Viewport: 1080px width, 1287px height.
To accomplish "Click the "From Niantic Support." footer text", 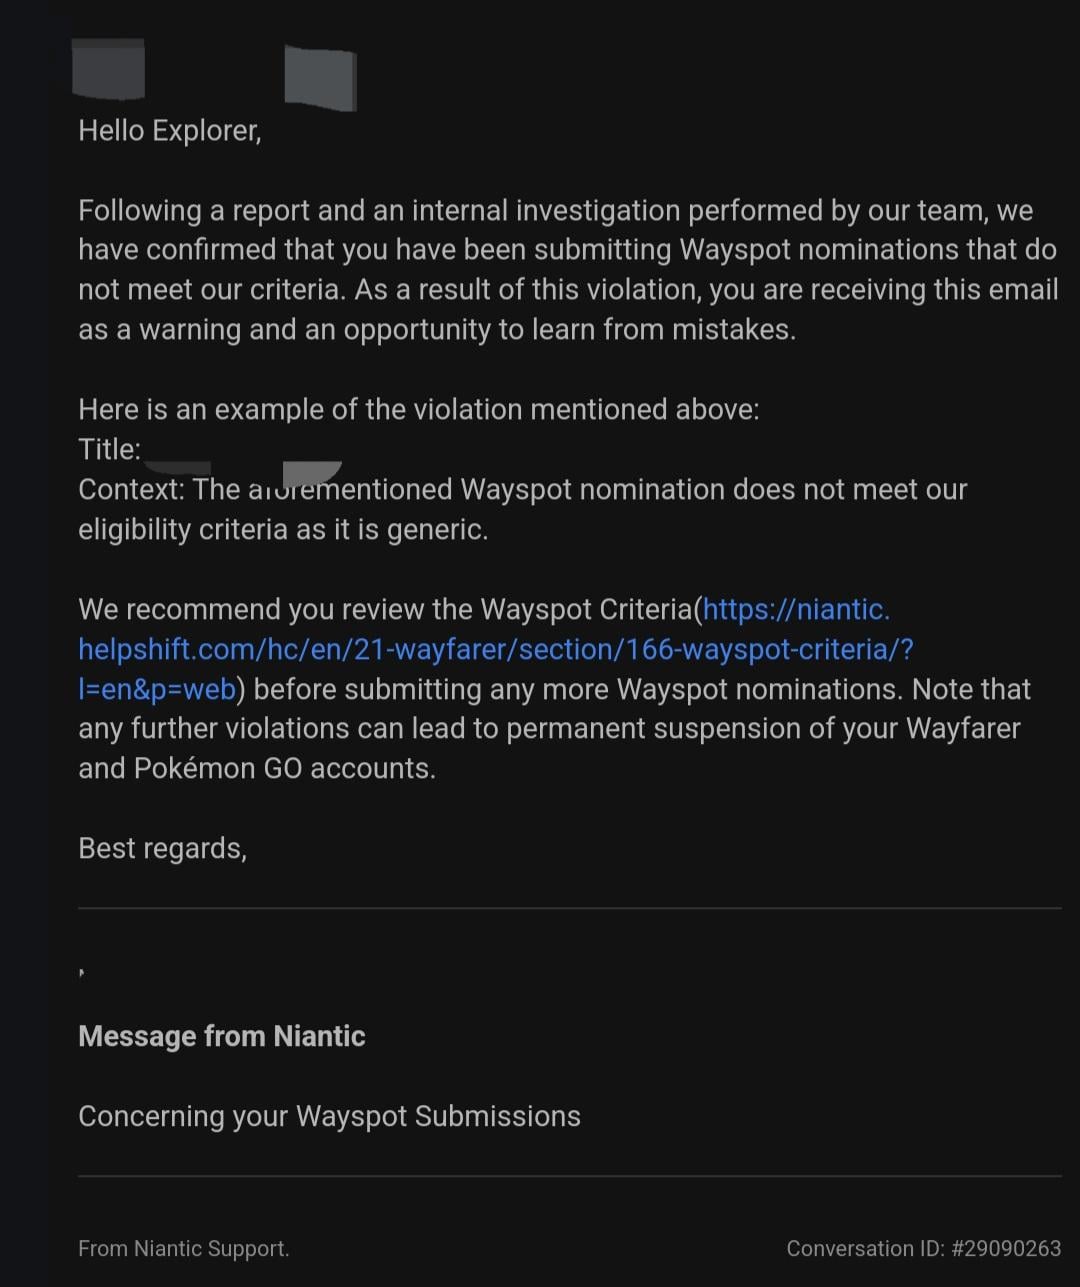I will (x=184, y=1248).
